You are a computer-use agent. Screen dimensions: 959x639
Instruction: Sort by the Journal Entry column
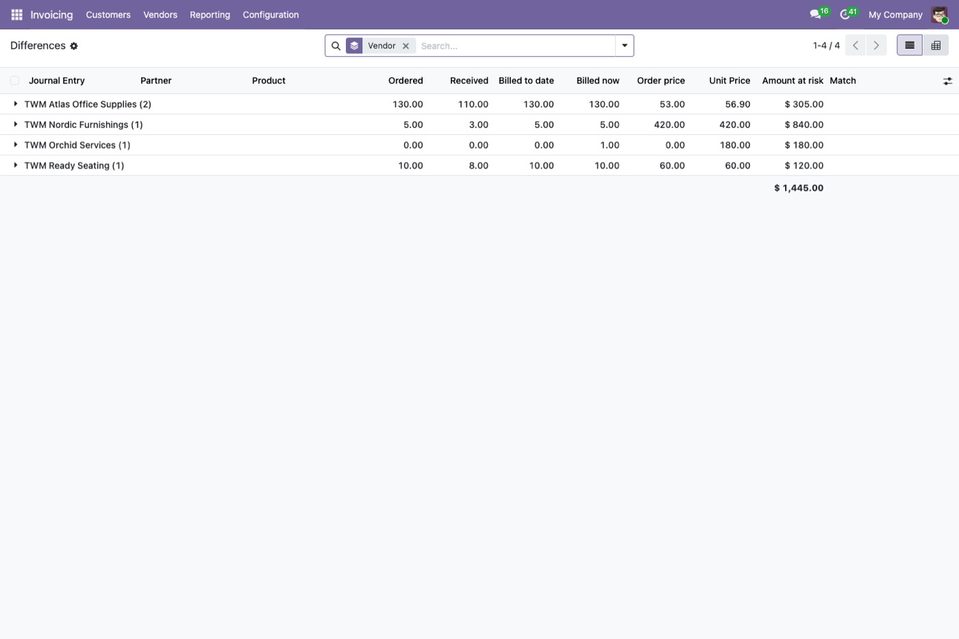57,81
